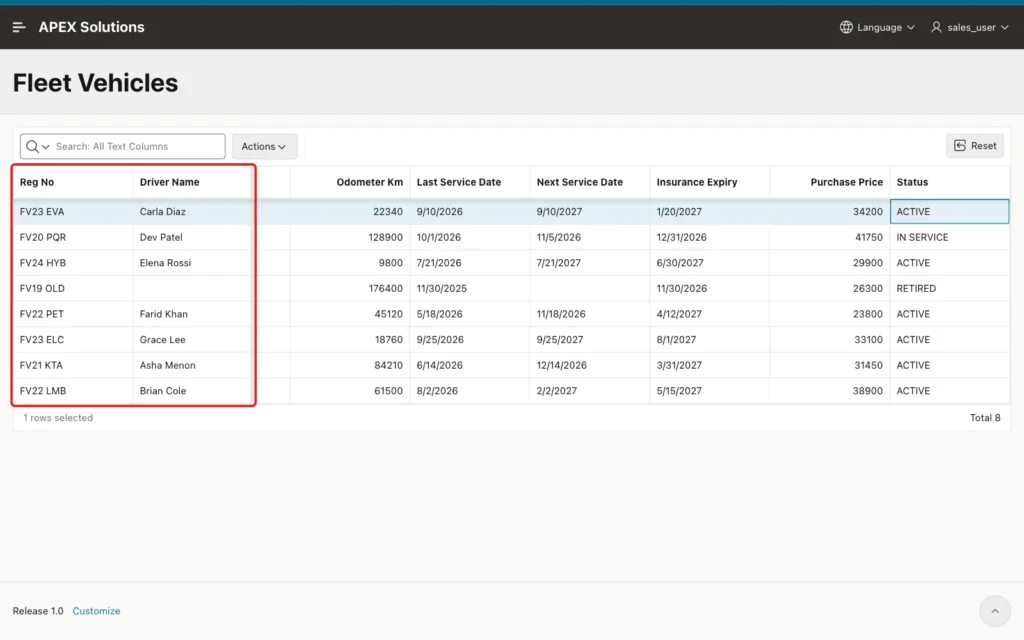Screen dimensions: 1024x640
Task: Click the magnifier search icon
Action: tap(32, 146)
